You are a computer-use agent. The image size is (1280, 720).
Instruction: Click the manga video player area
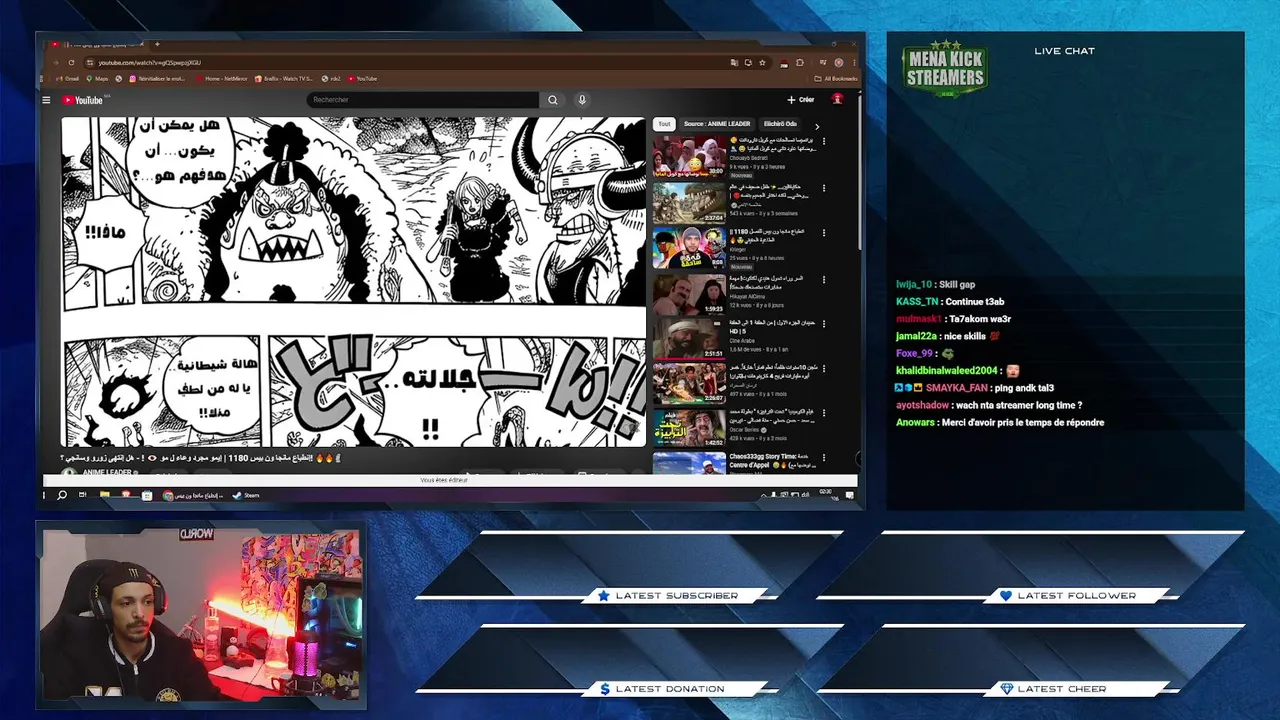click(x=353, y=282)
